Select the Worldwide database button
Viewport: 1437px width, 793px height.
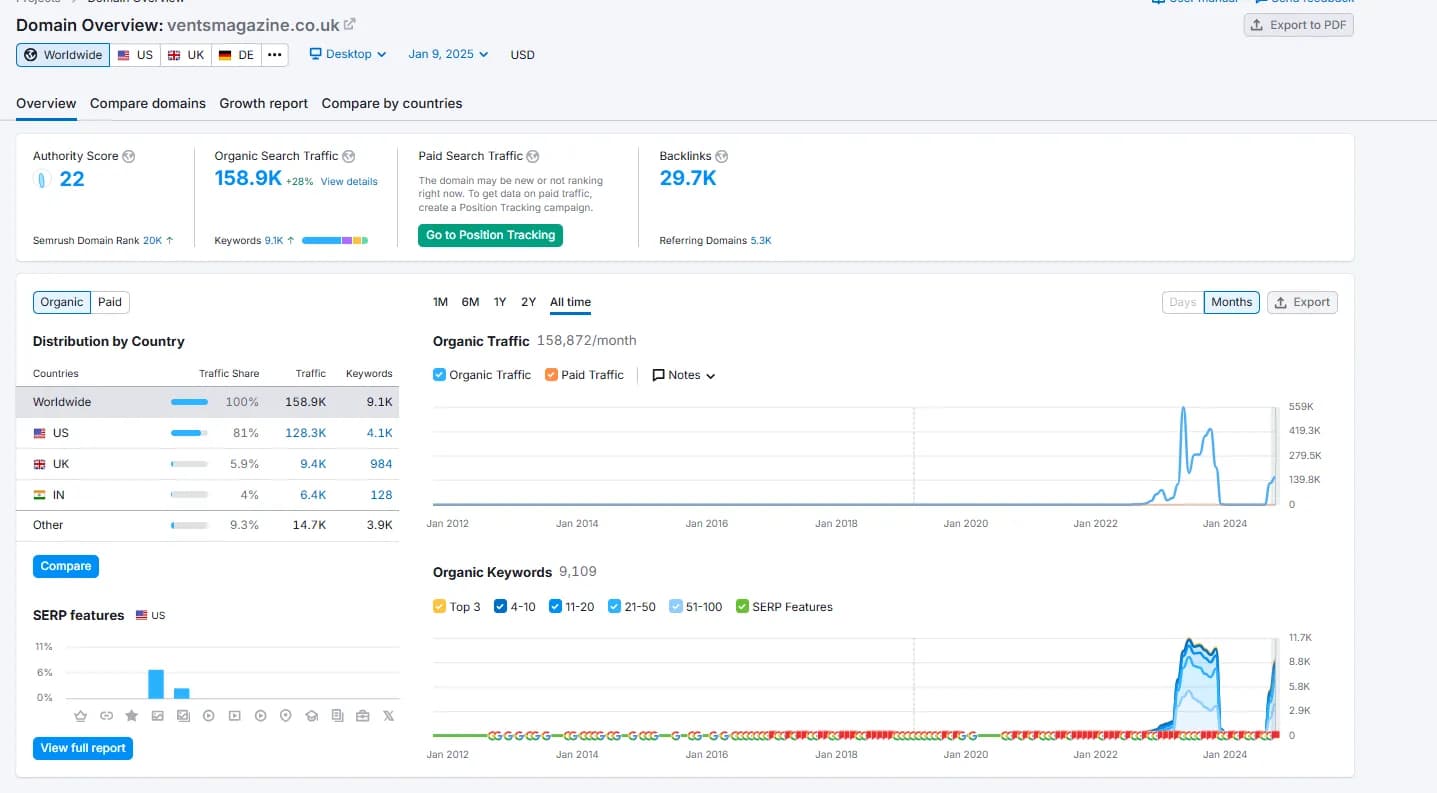[63, 54]
